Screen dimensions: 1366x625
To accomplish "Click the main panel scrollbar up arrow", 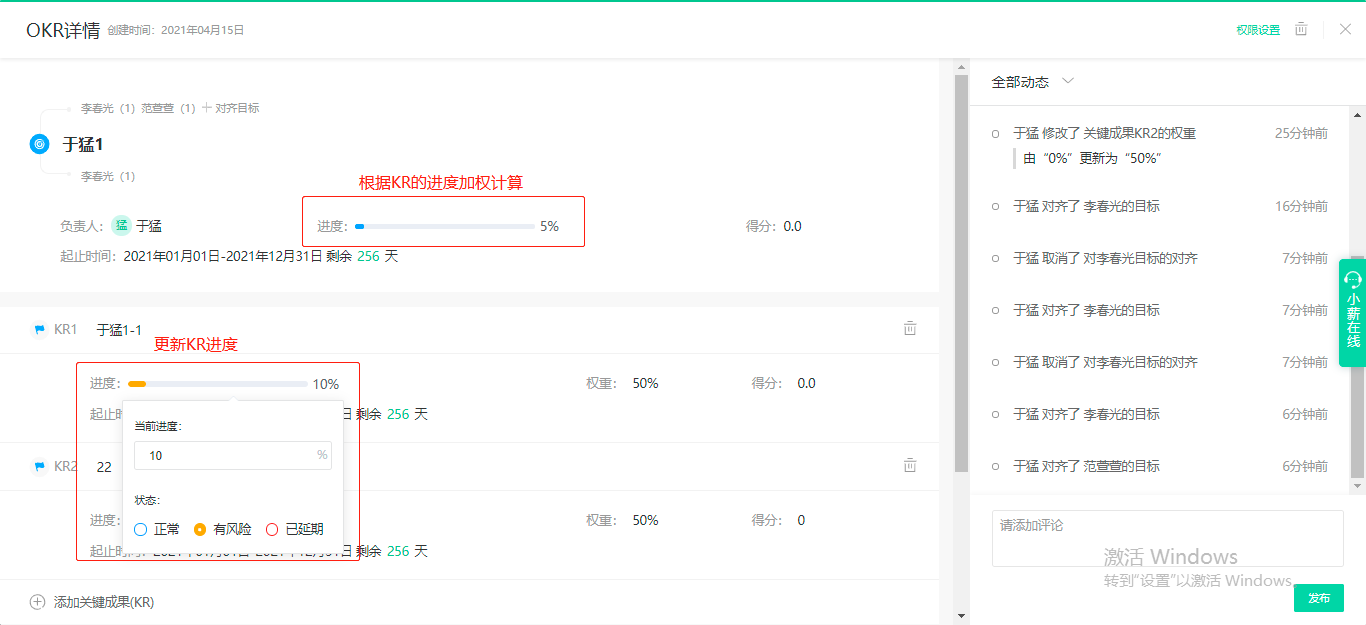I will (962, 66).
